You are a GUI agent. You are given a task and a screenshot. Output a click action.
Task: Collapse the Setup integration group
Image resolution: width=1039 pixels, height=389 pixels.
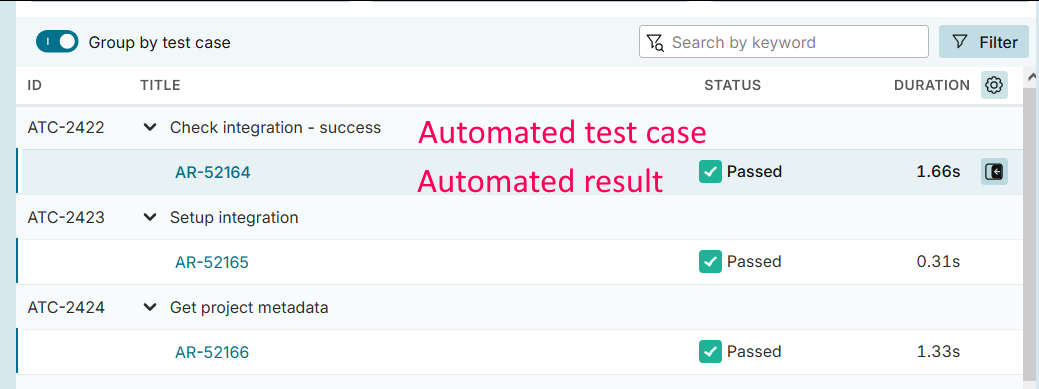[x=150, y=217]
